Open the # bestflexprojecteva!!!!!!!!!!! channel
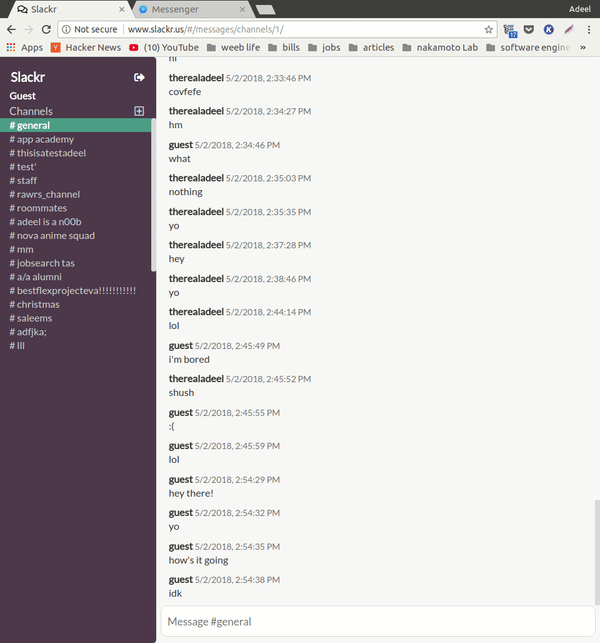Screen dimensions: 600x643 click(x=75, y=291)
